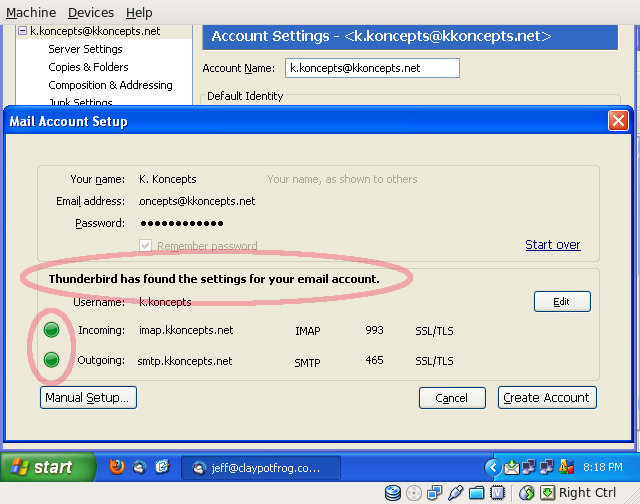Viewport: 640px width, 504px height.
Task: Select k.koncepts@kkoncepts.net in the account tree
Action: click(95, 31)
